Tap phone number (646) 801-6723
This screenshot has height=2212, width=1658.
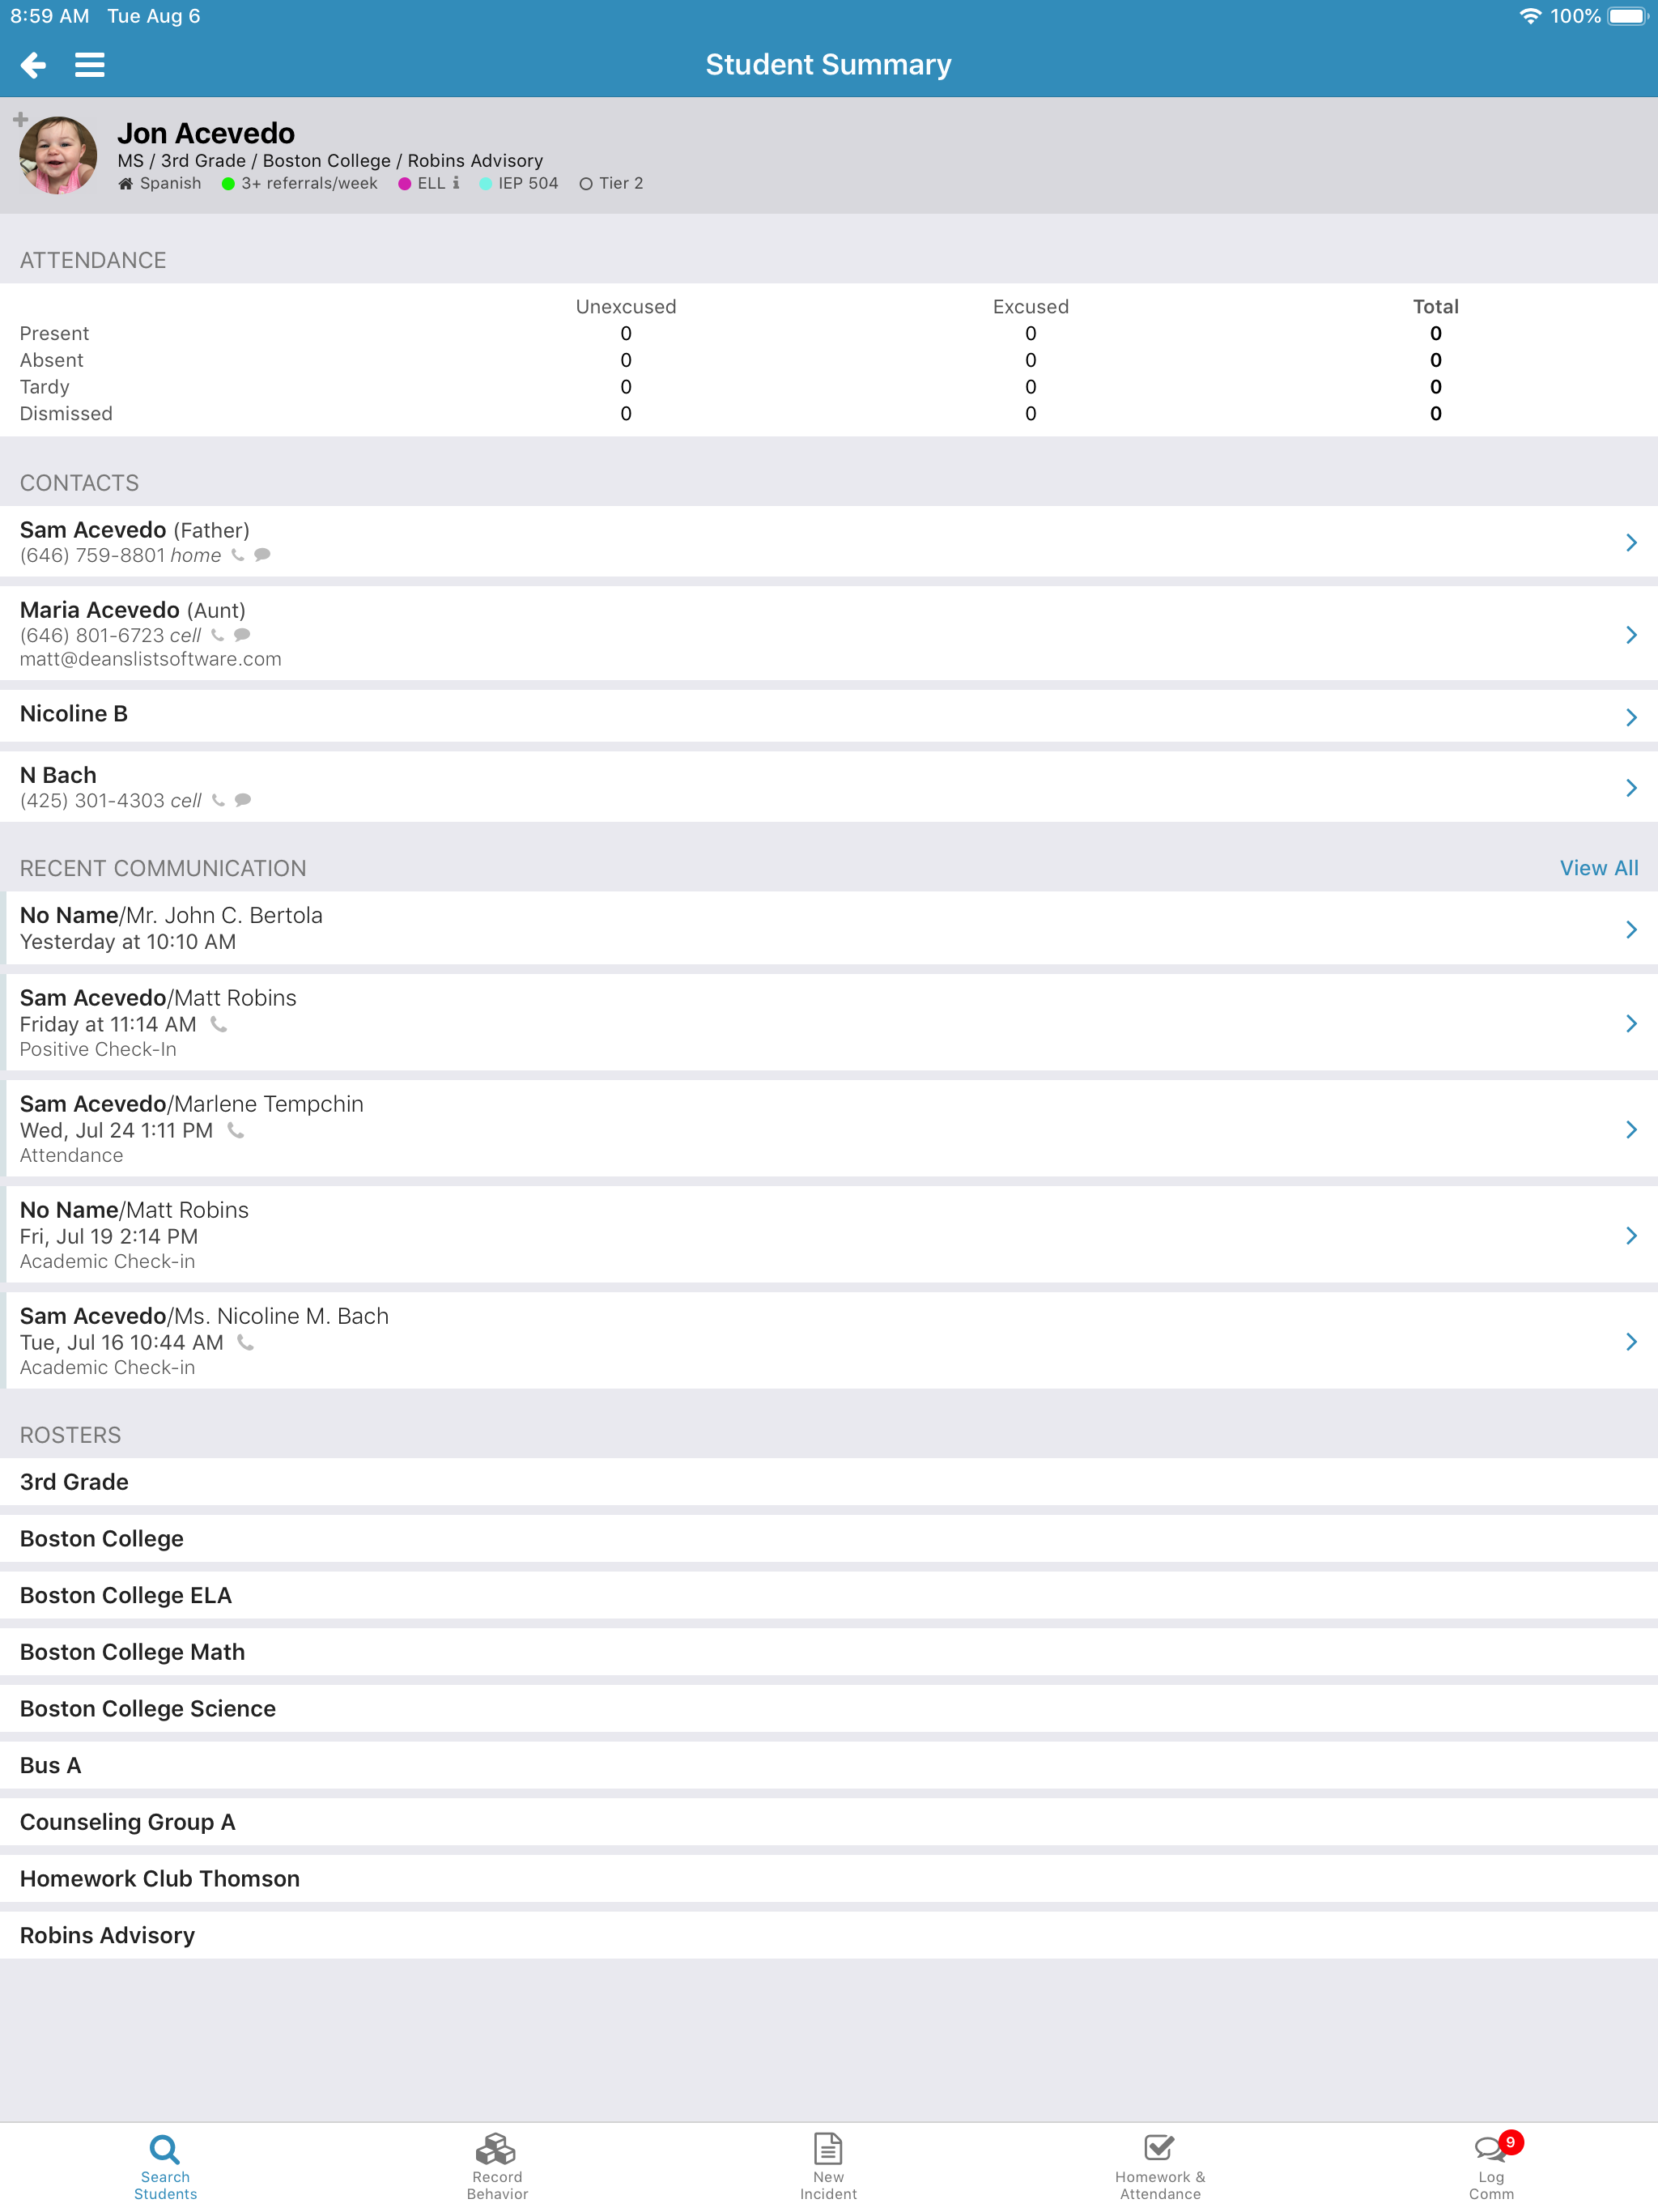pyautogui.click(x=92, y=635)
